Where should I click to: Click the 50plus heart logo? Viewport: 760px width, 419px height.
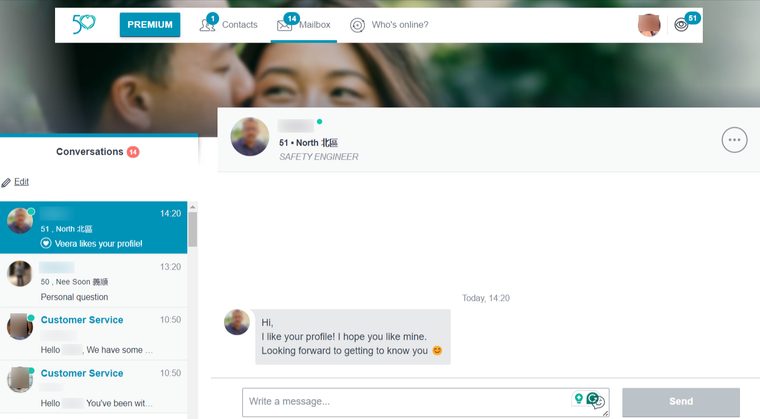pos(83,24)
